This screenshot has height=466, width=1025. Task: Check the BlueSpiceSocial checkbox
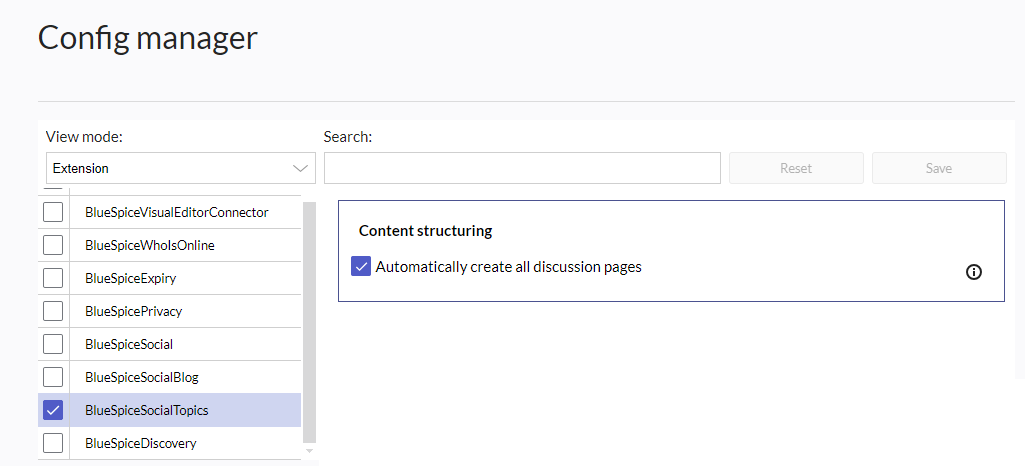[x=53, y=344]
